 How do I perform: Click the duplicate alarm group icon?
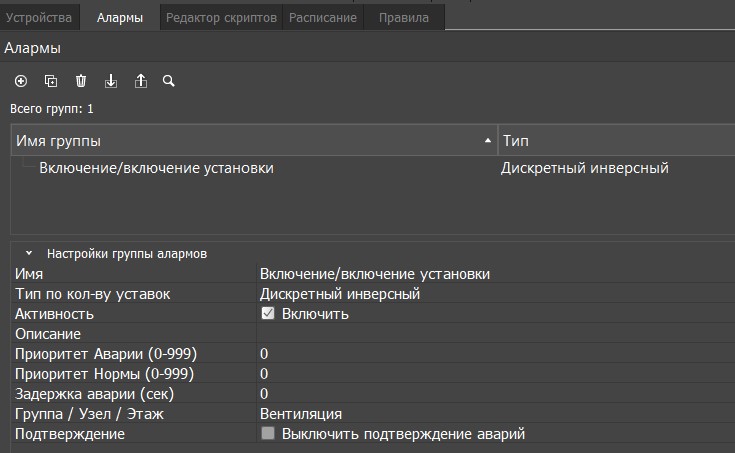point(51,81)
